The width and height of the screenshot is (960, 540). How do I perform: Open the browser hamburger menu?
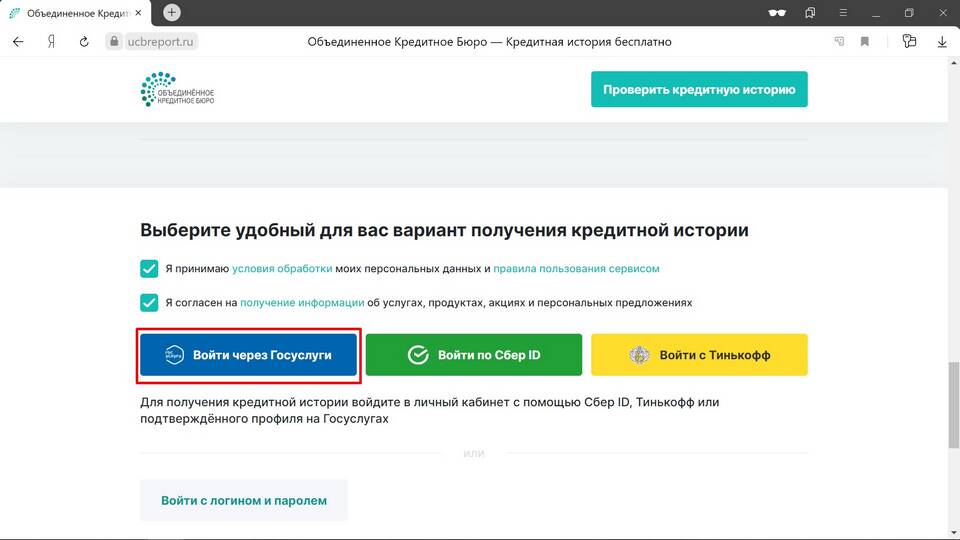pyautogui.click(x=843, y=12)
